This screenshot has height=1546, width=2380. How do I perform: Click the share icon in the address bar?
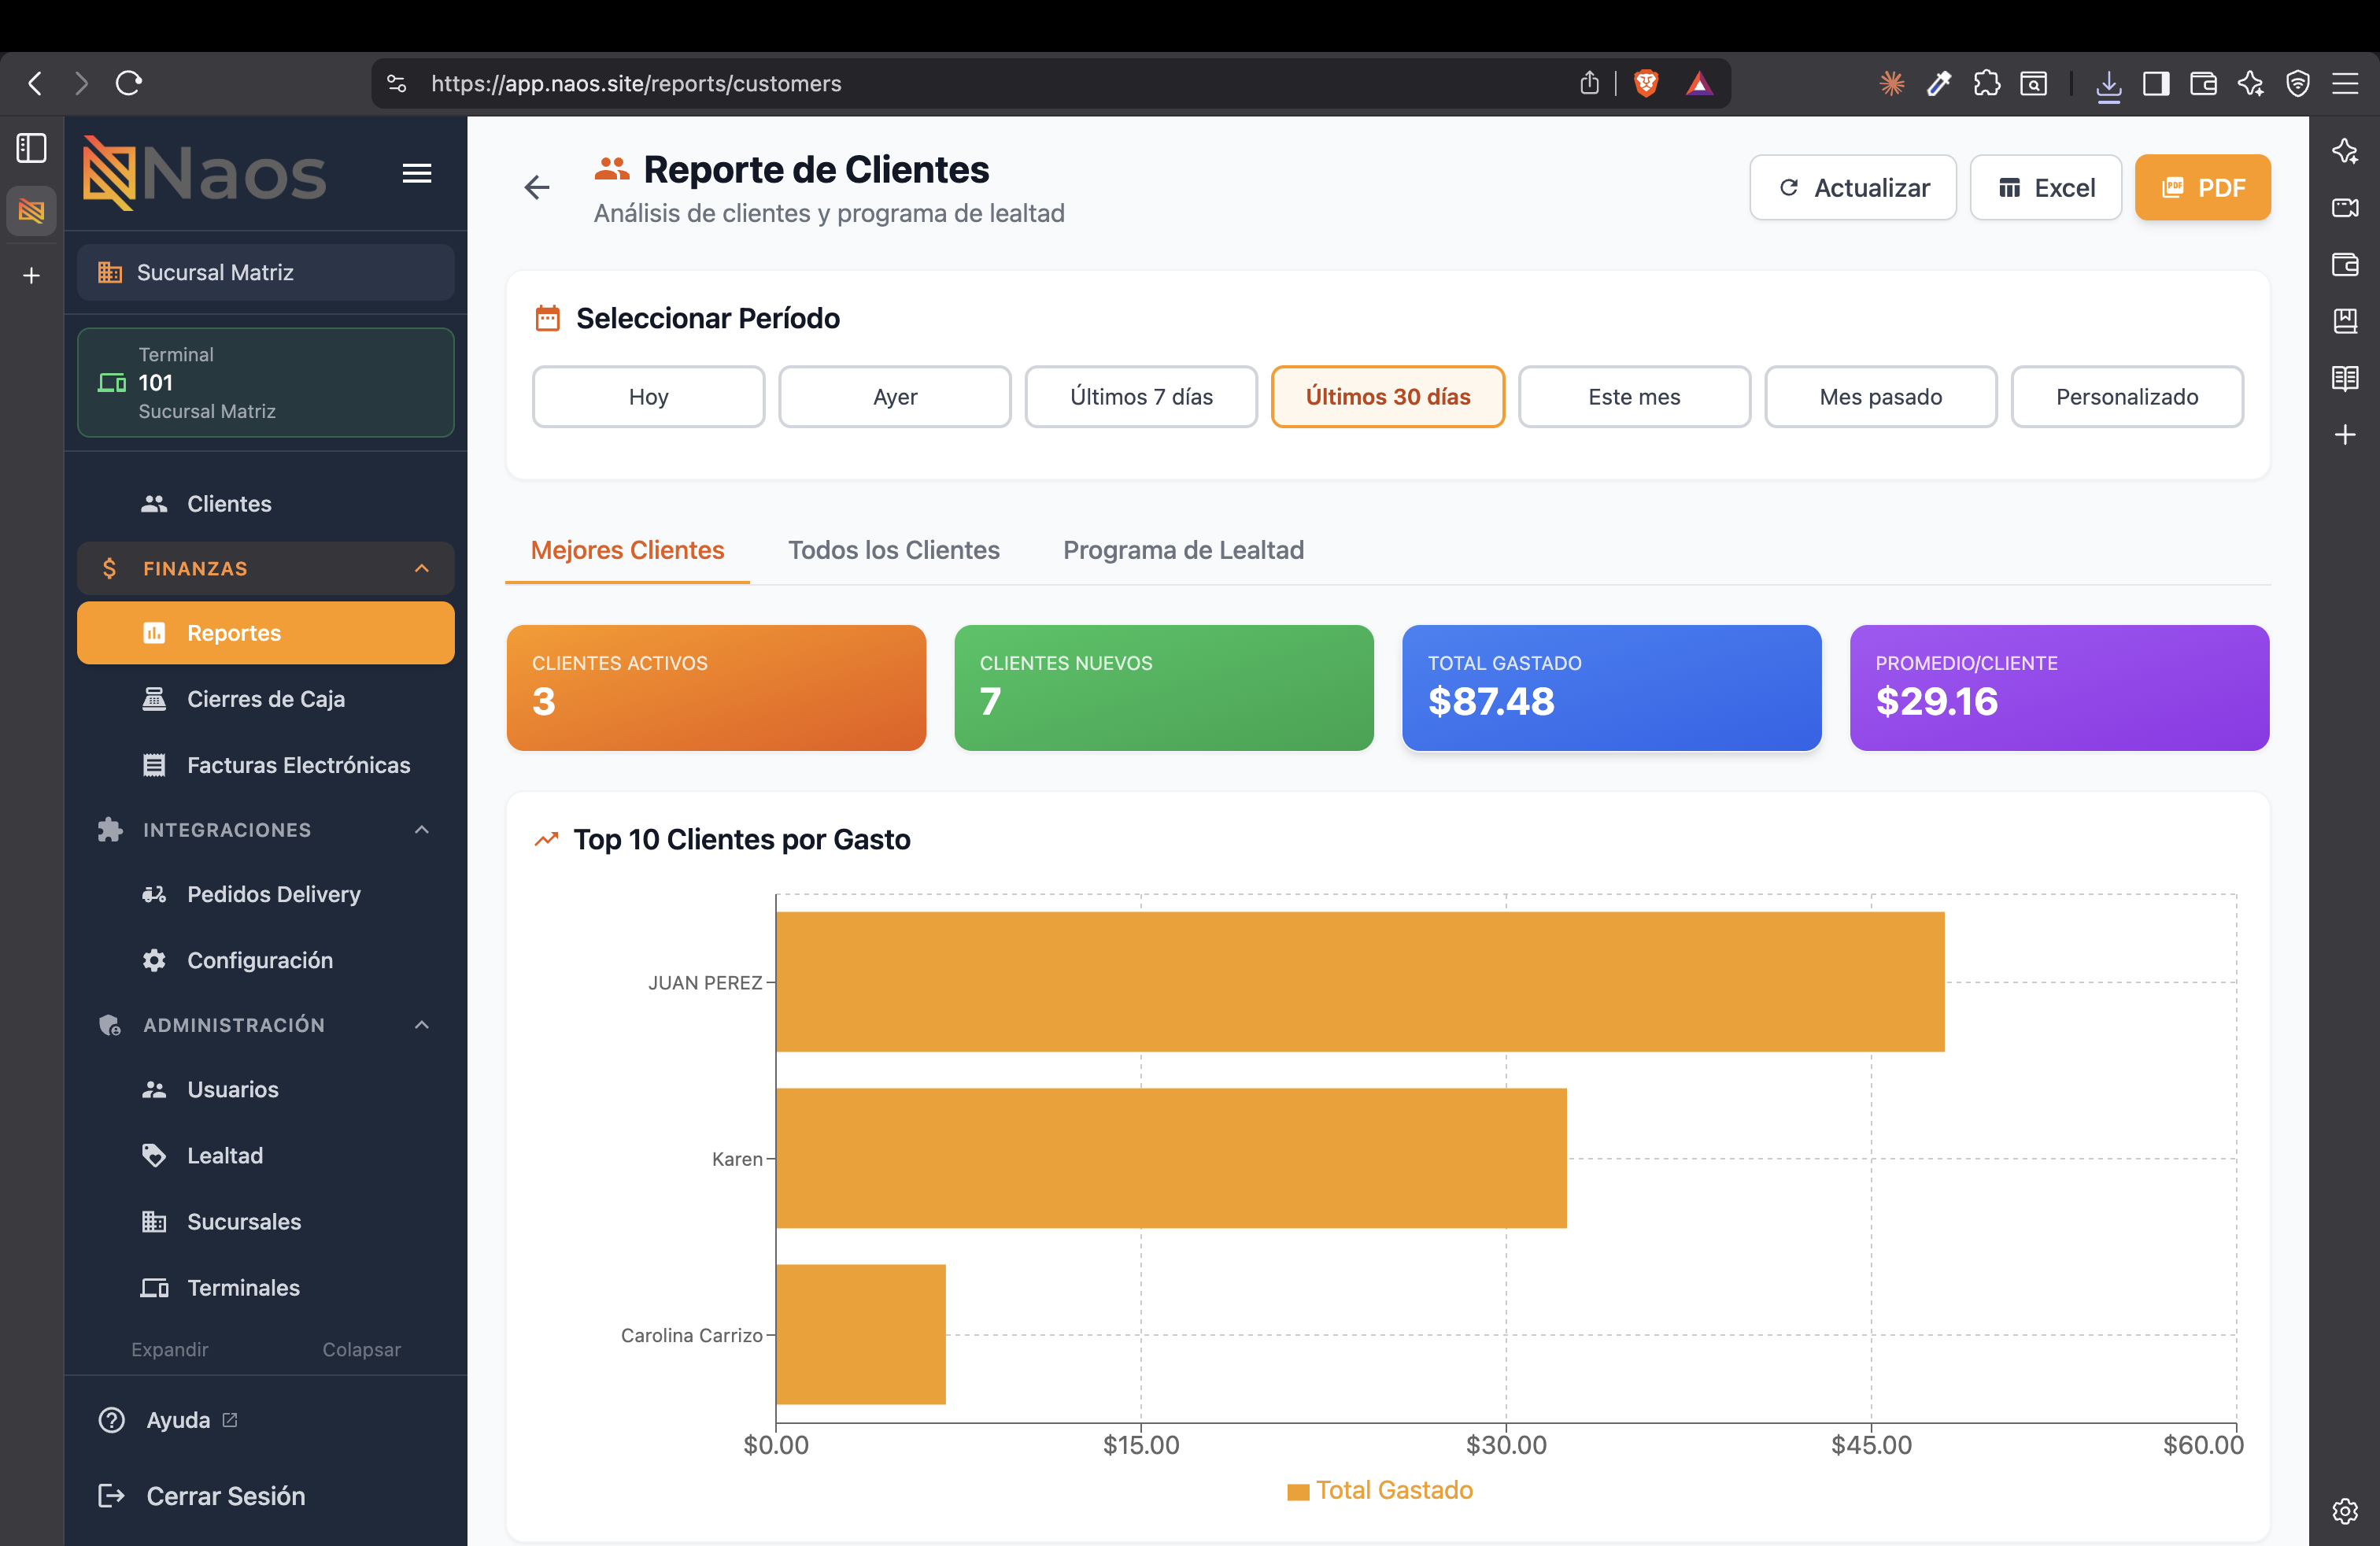coord(1589,83)
